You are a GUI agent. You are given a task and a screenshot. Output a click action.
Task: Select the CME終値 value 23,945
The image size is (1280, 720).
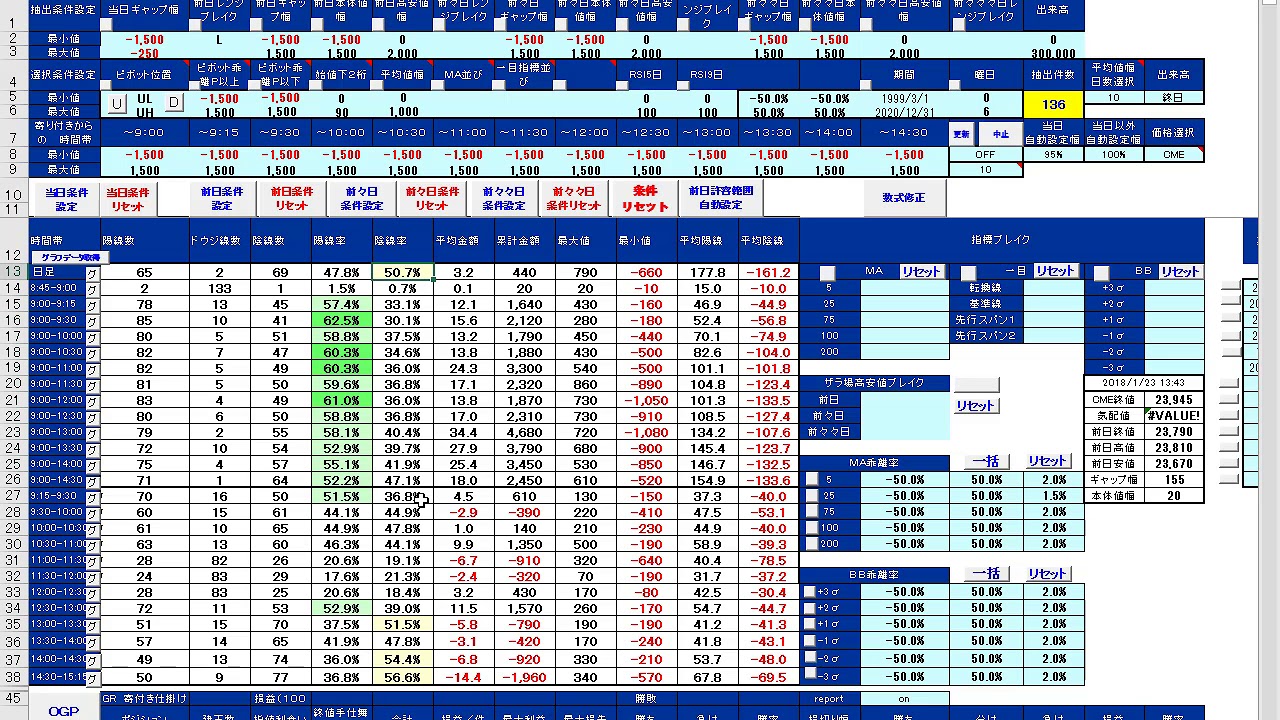pos(1173,400)
